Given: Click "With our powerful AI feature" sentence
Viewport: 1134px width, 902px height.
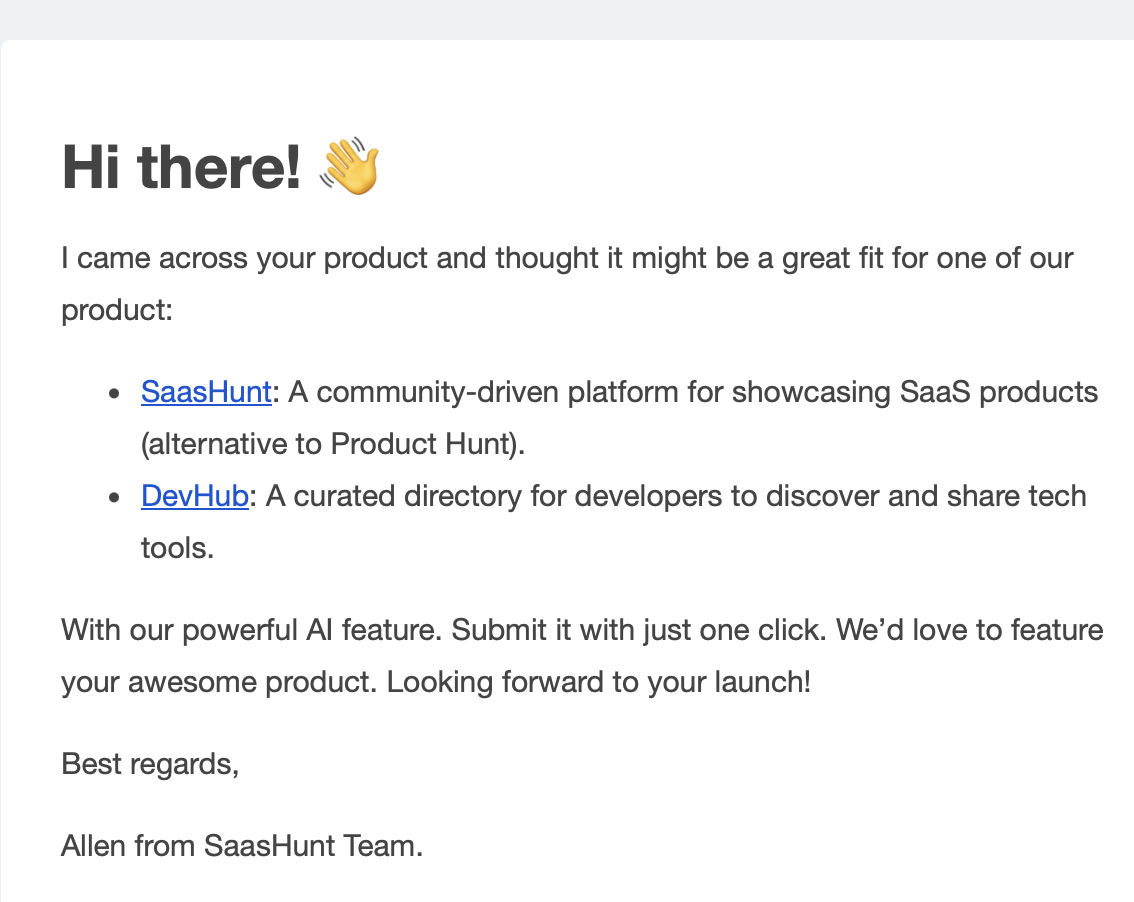Looking at the screenshot, I should click(252, 630).
